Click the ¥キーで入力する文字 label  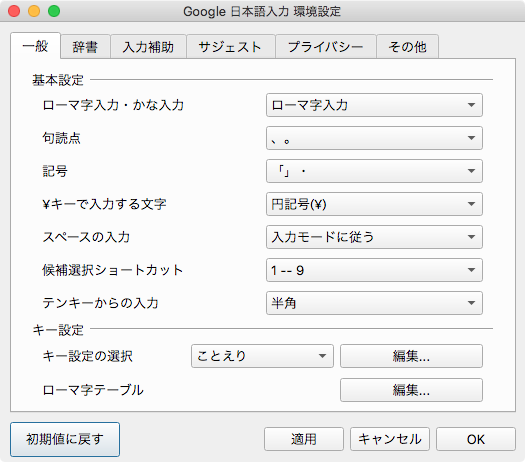point(104,204)
